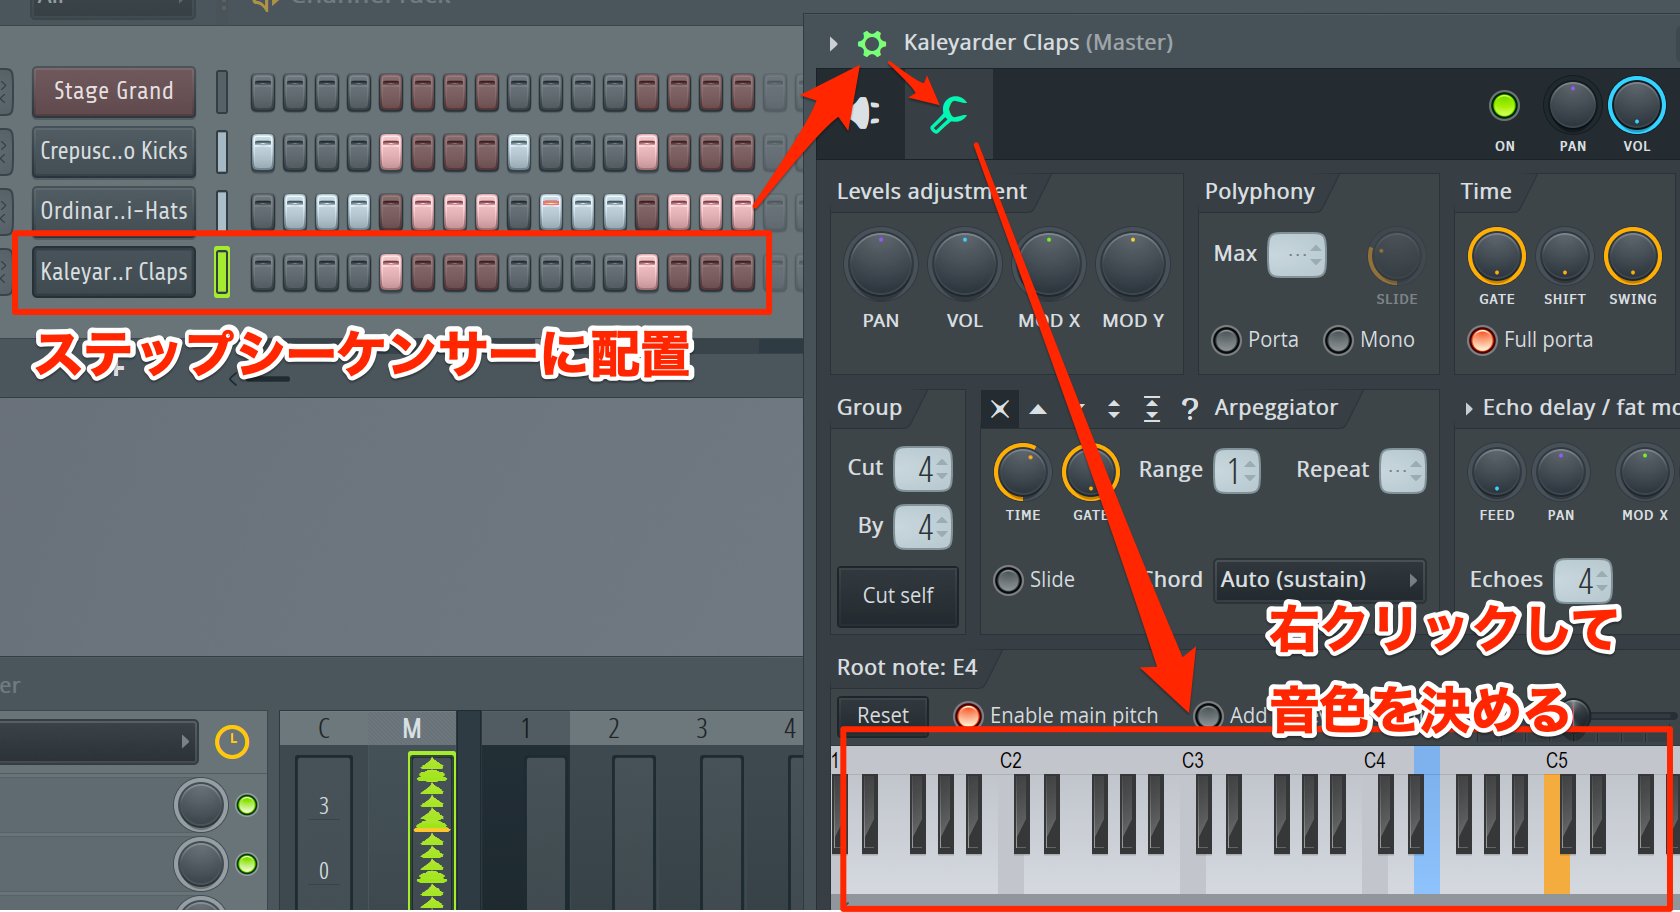Select mixer insert track 1
Viewport: 1680px width, 912px height.
point(526,729)
